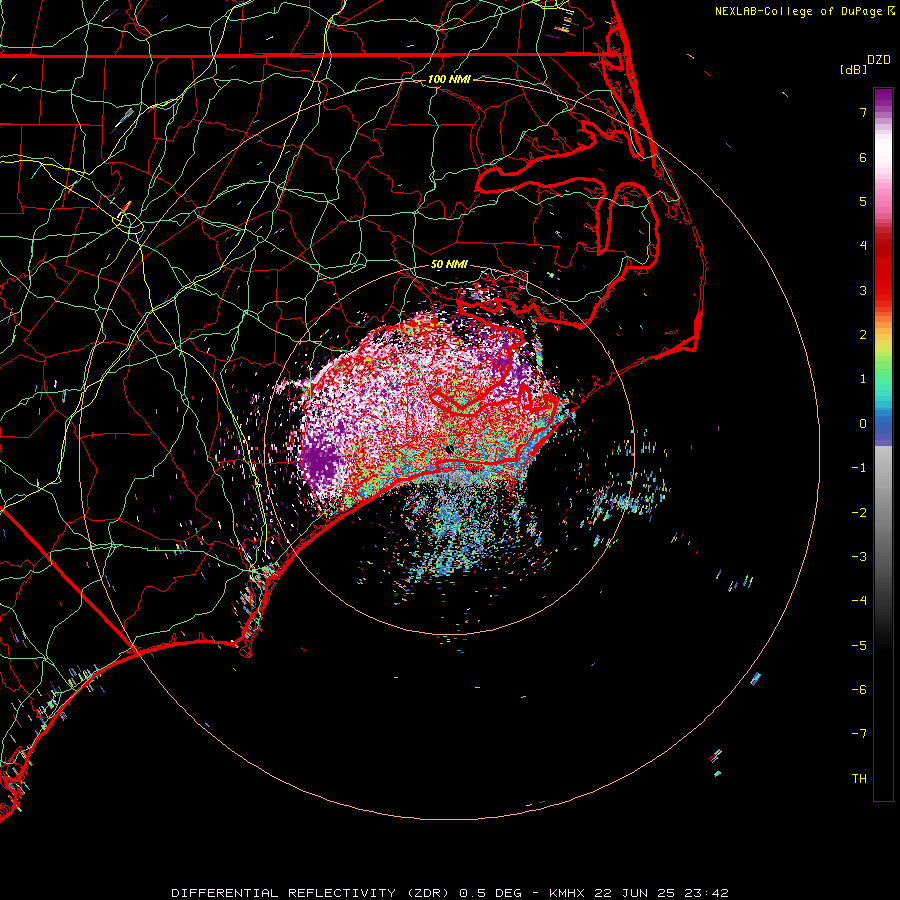Click the 50 NMI range ring label
The width and height of the screenshot is (900, 900).
[x=449, y=264]
